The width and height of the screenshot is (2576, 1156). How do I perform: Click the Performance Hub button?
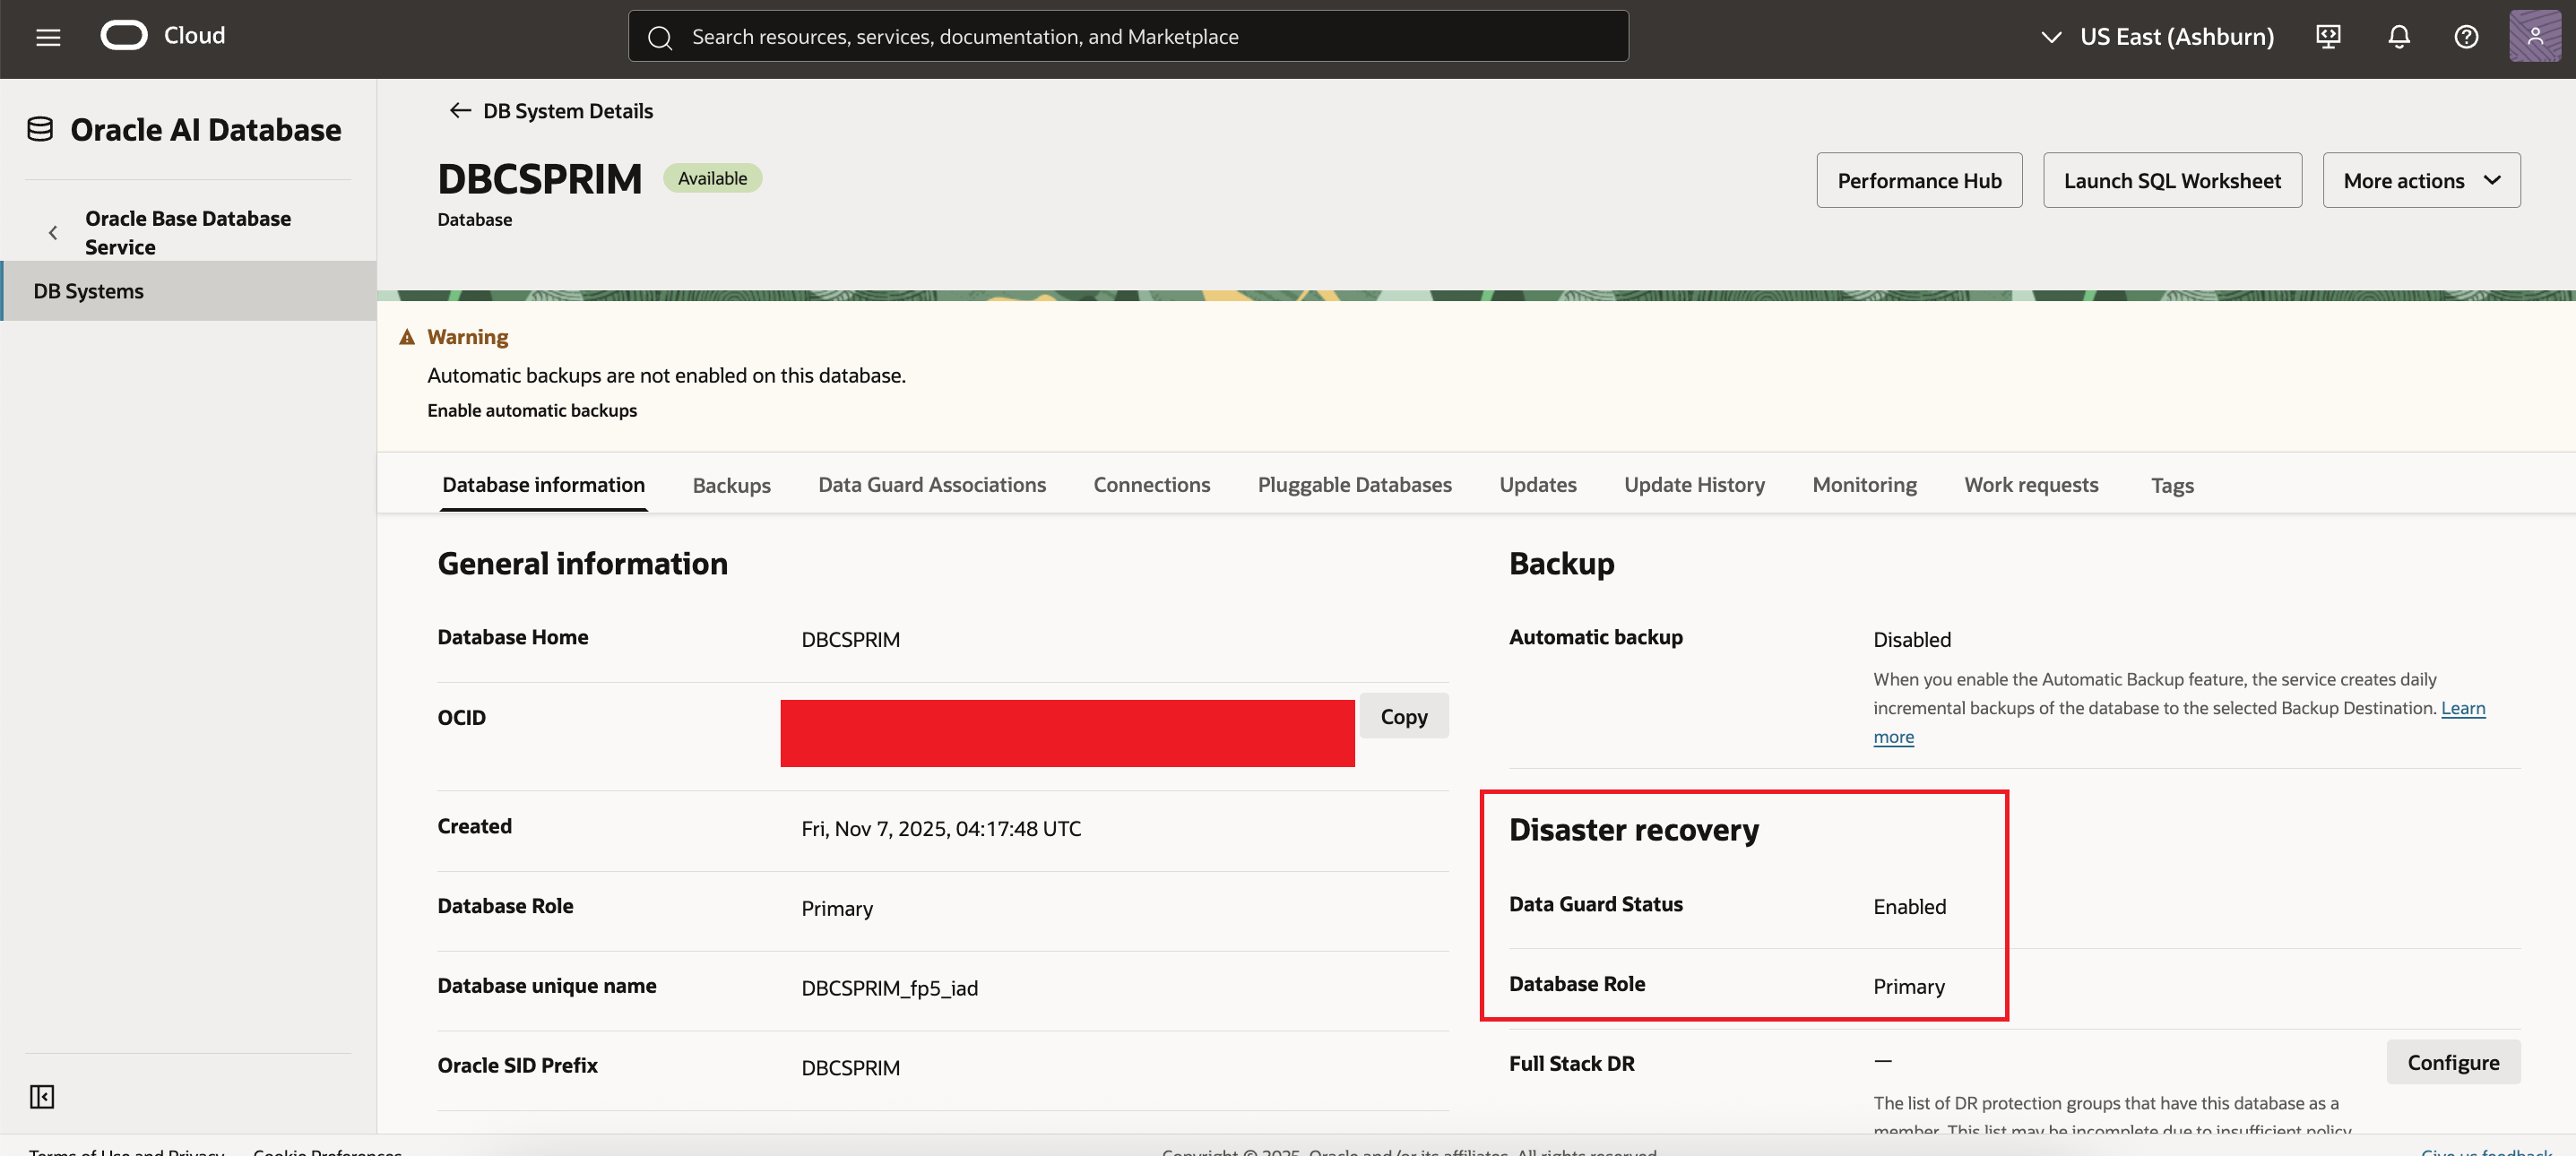1918,181
